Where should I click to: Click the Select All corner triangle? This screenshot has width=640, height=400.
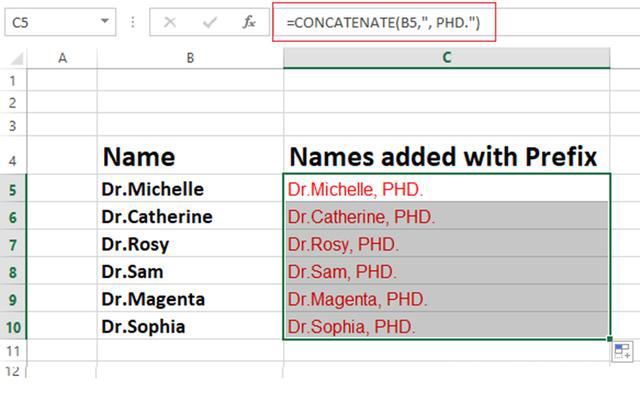click(x=17, y=59)
